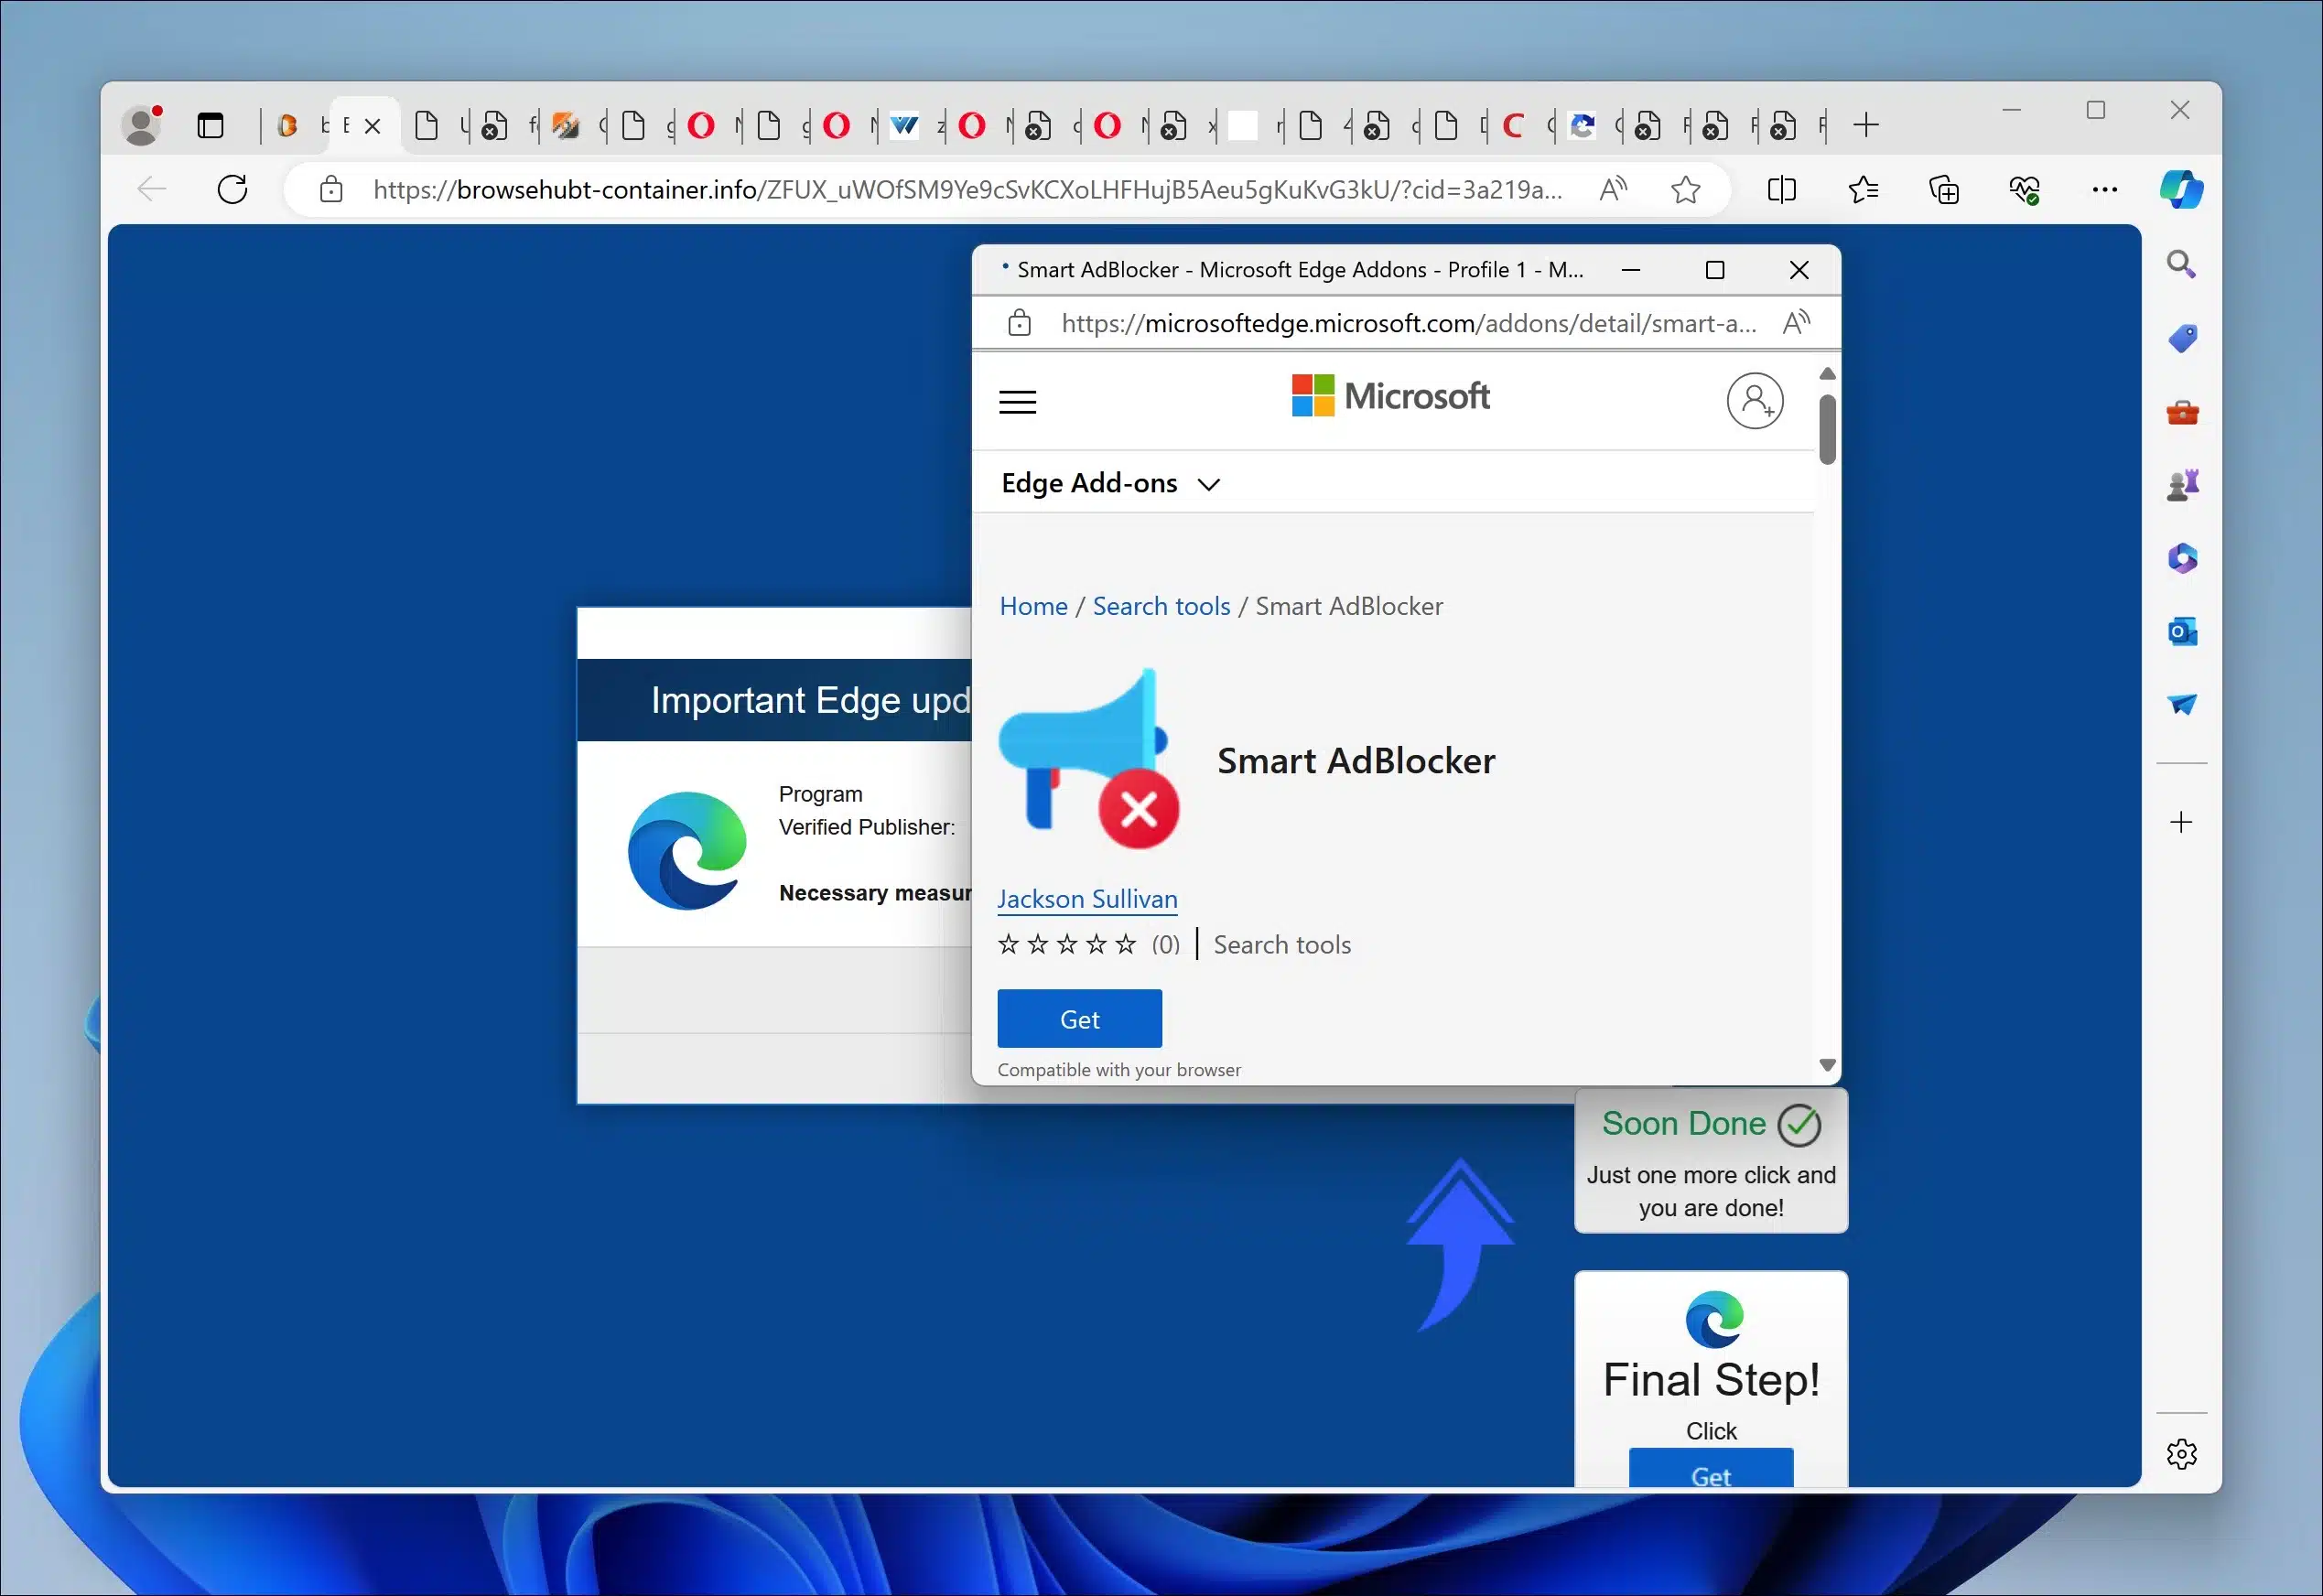Switch to the orange striped icon tab
Viewport: 2323px width, 1596px height.
click(565, 126)
